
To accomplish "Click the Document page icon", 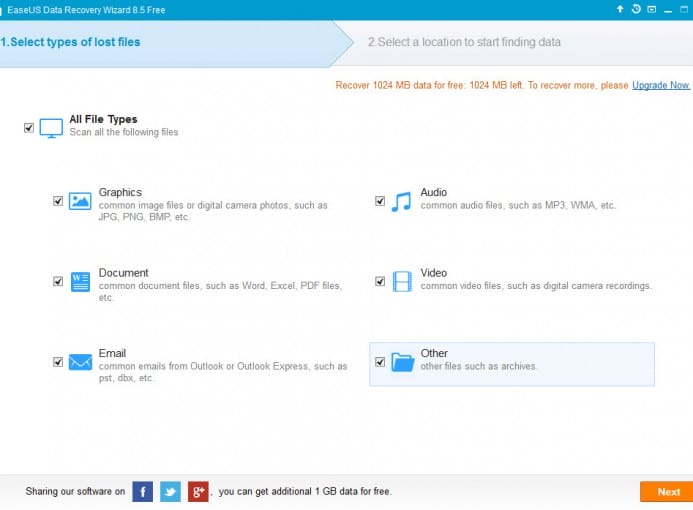I will (x=80, y=282).
